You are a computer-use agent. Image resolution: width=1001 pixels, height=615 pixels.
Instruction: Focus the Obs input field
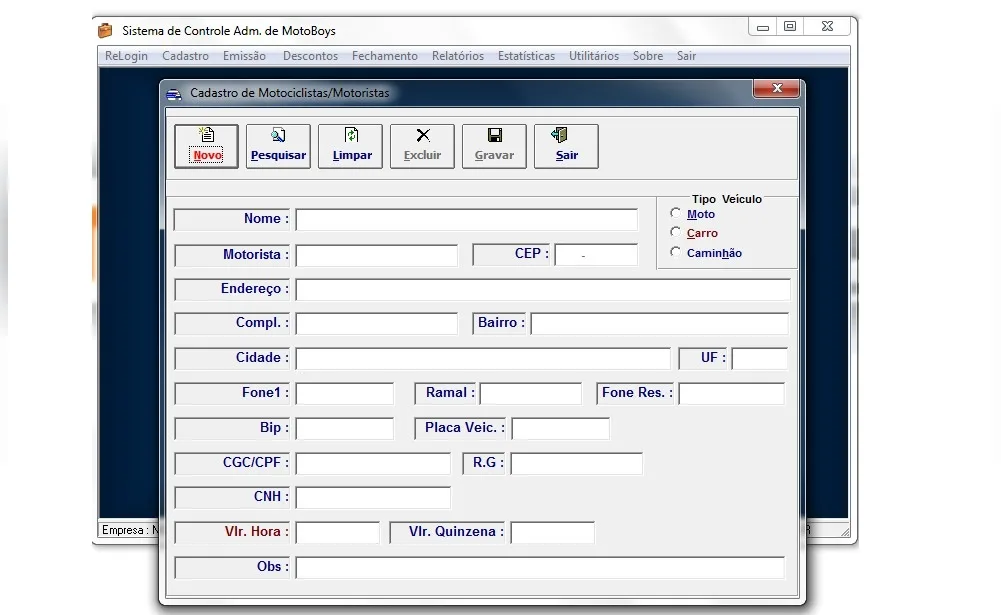[540, 568]
